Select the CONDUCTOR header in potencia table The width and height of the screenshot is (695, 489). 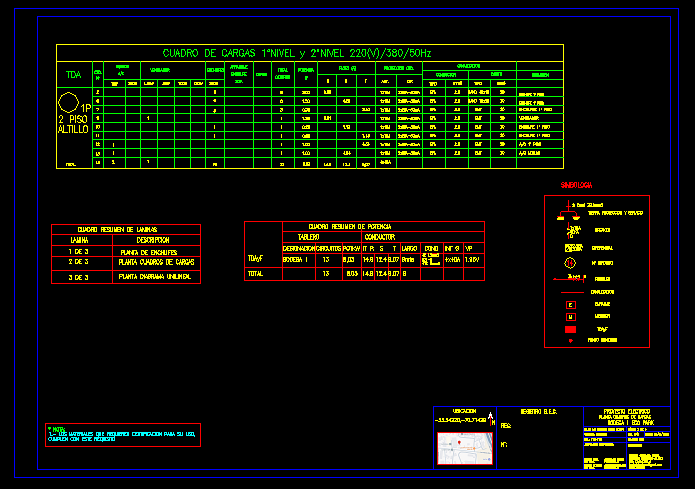click(x=380, y=237)
